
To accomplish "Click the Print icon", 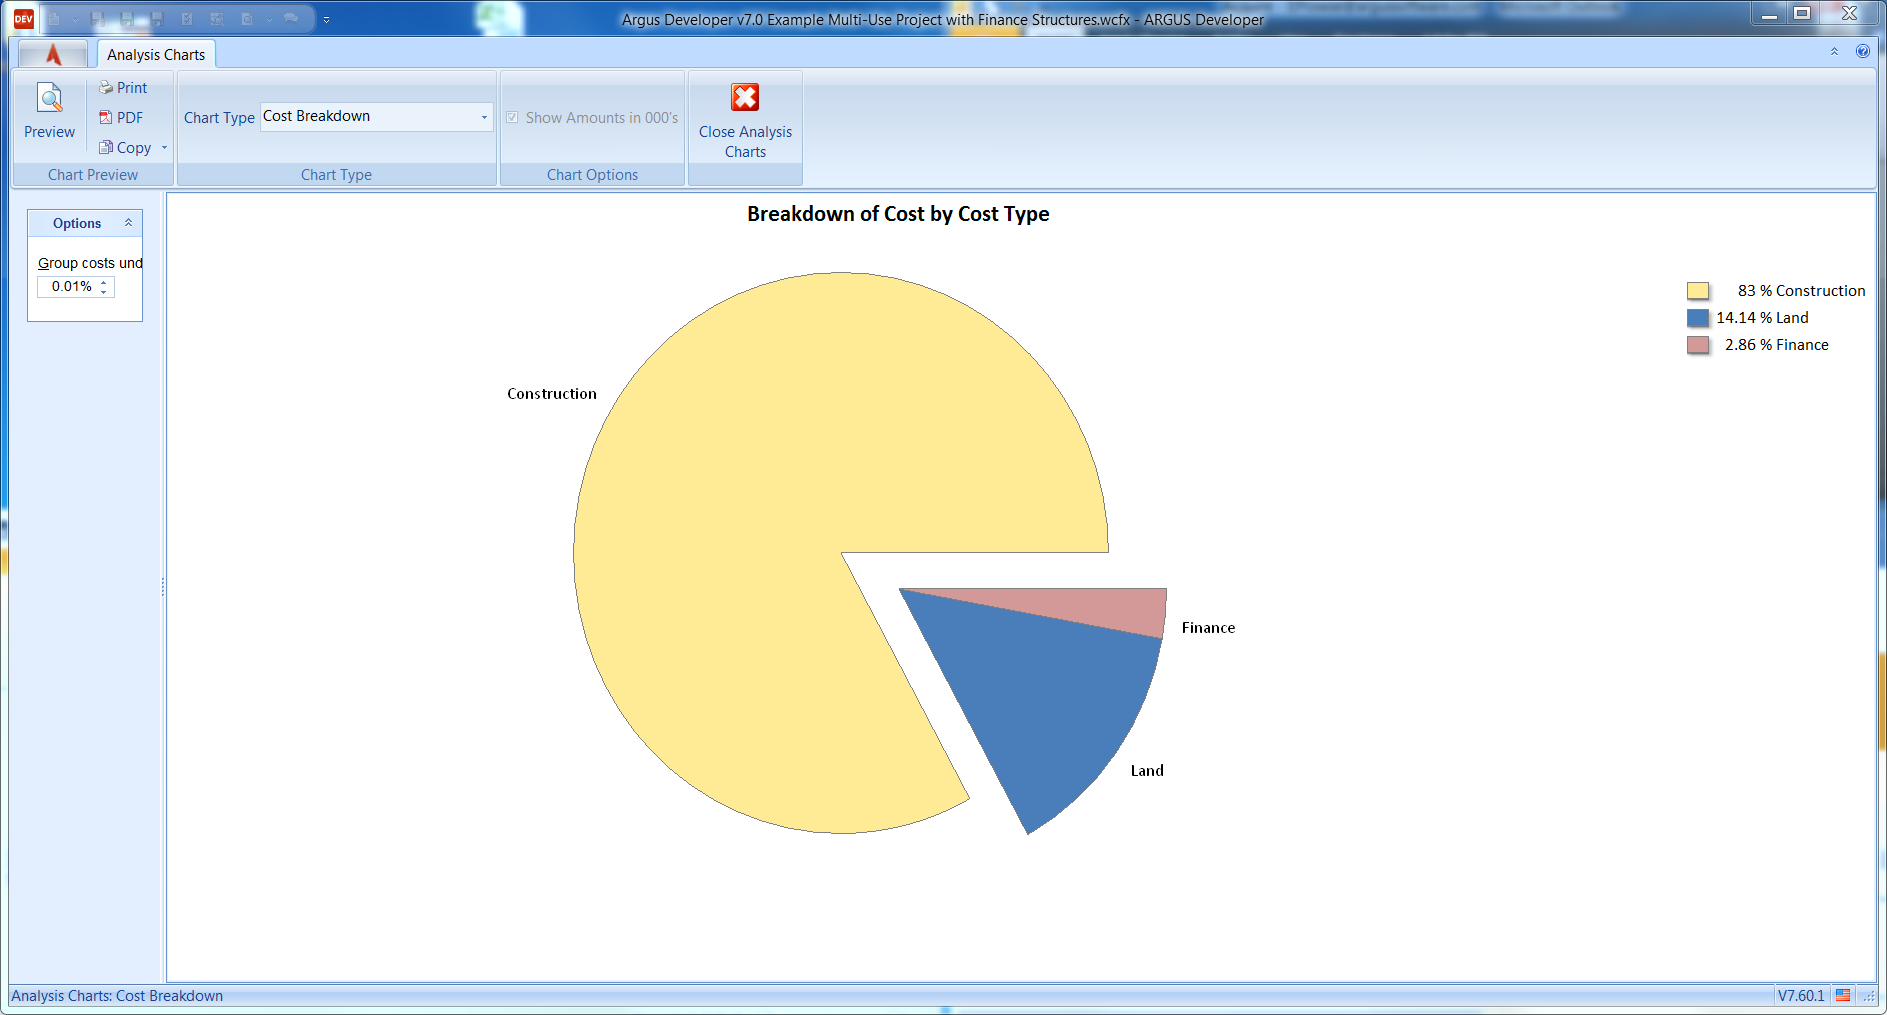I will tap(105, 87).
